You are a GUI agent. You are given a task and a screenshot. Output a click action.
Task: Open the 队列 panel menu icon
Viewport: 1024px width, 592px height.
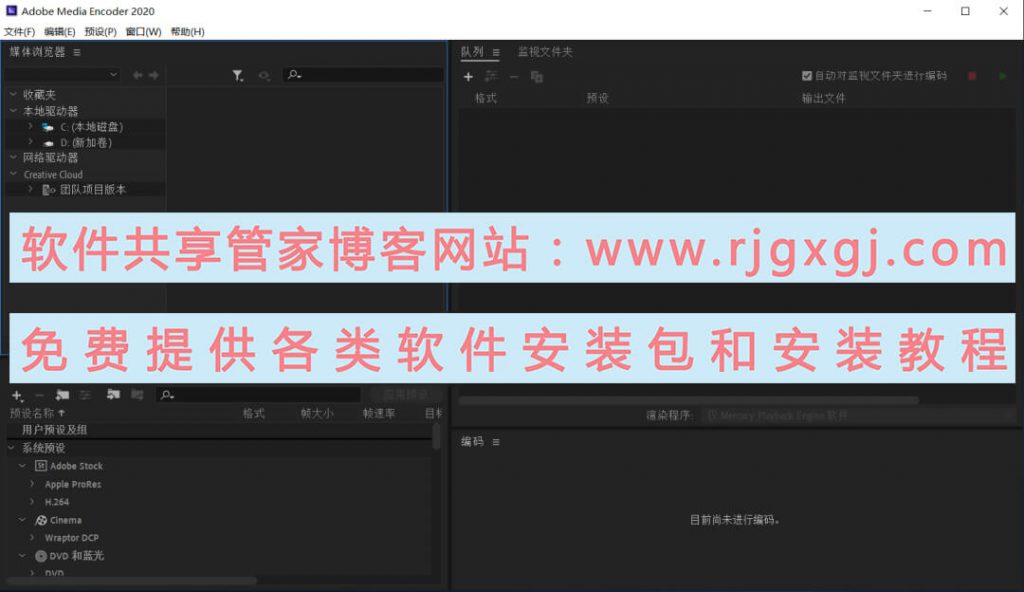click(x=496, y=52)
